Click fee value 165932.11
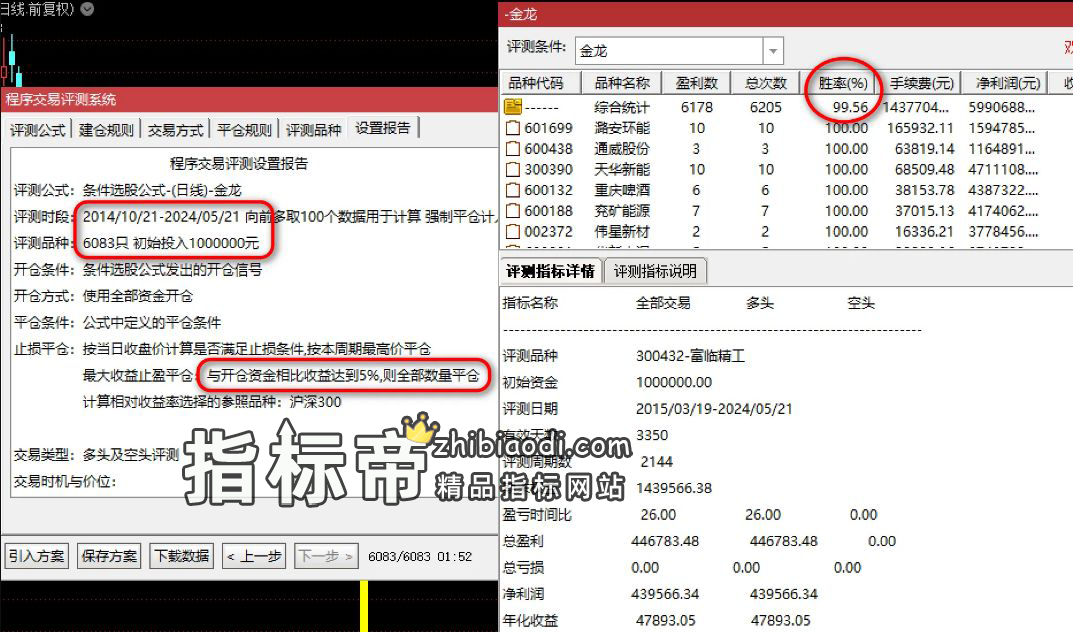Image resolution: width=1073 pixels, height=632 pixels. 920,128
